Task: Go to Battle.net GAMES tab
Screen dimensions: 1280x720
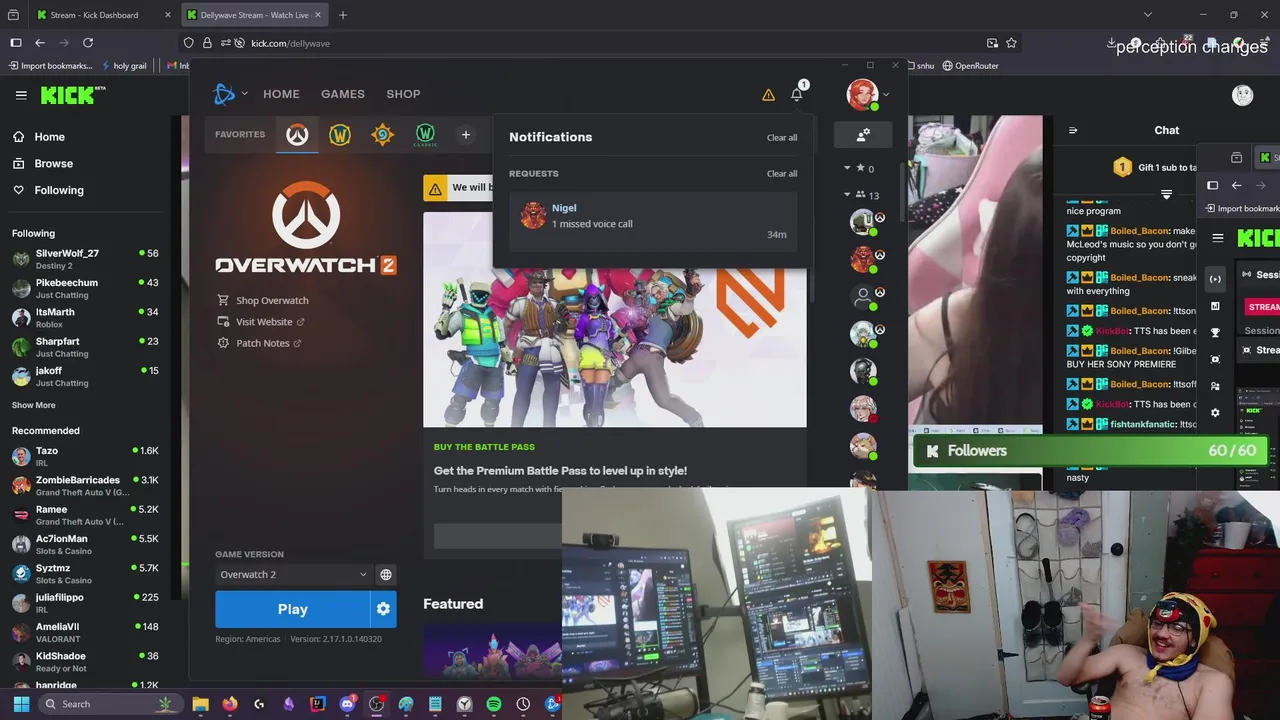Action: click(x=343, y=94)
